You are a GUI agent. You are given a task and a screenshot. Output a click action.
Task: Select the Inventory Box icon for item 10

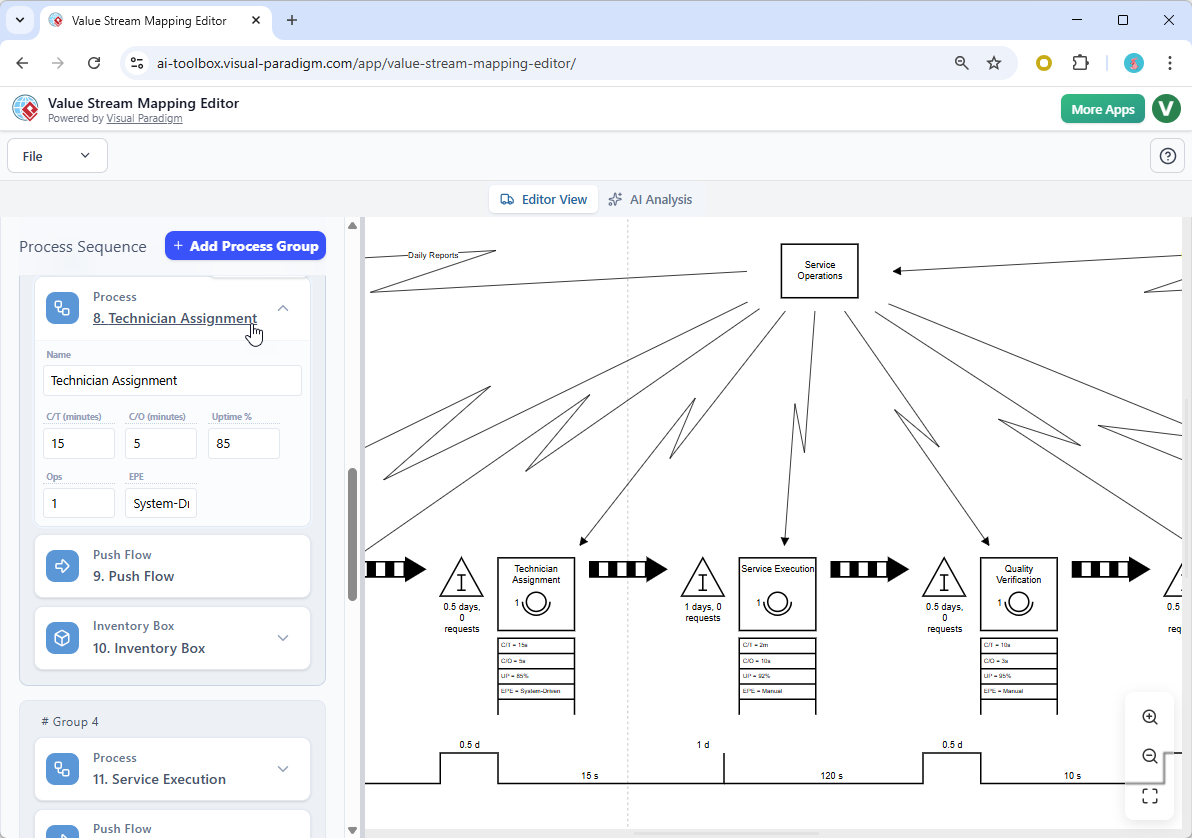pyautogui.click(x=62, y=637)
